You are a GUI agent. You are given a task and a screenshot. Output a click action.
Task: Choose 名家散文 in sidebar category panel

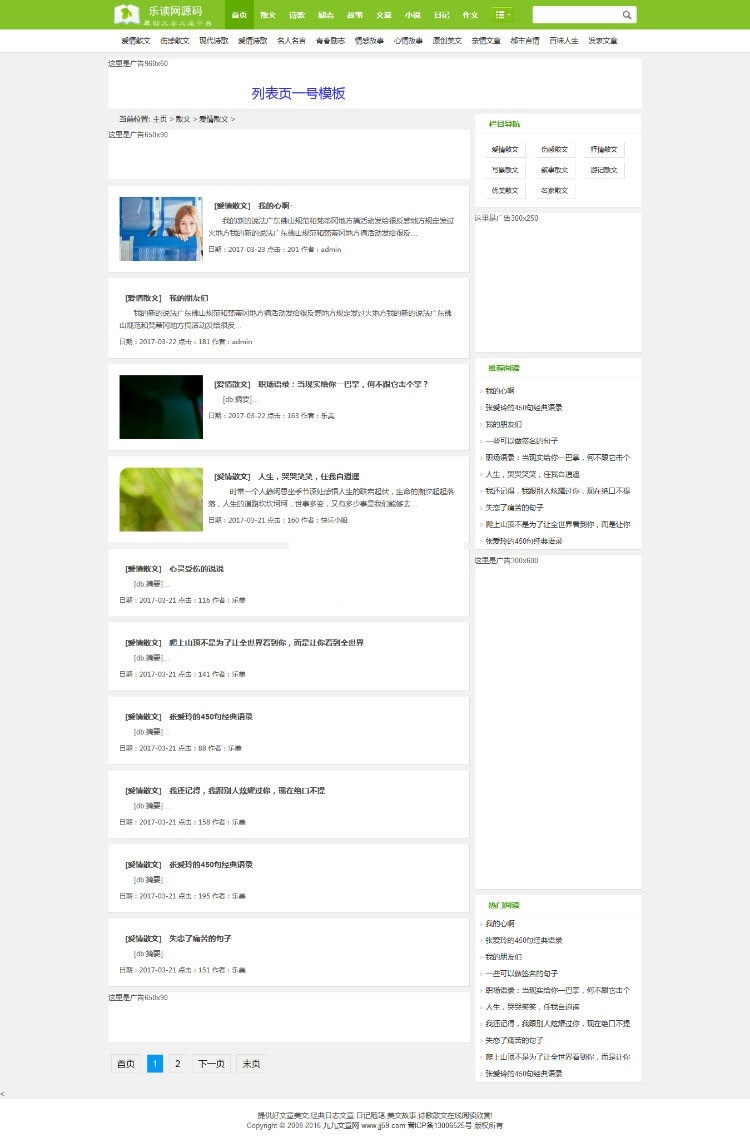(555, 190)
